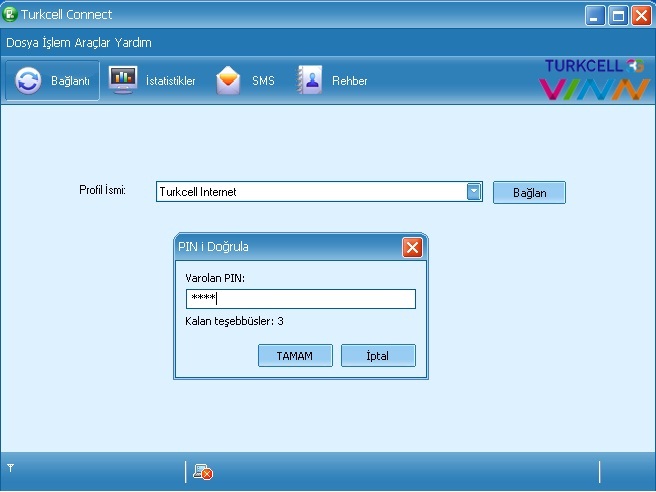656x492 pixels.
Task: Open the Rehber contacts book icon
Action: (x=310, y=80)
